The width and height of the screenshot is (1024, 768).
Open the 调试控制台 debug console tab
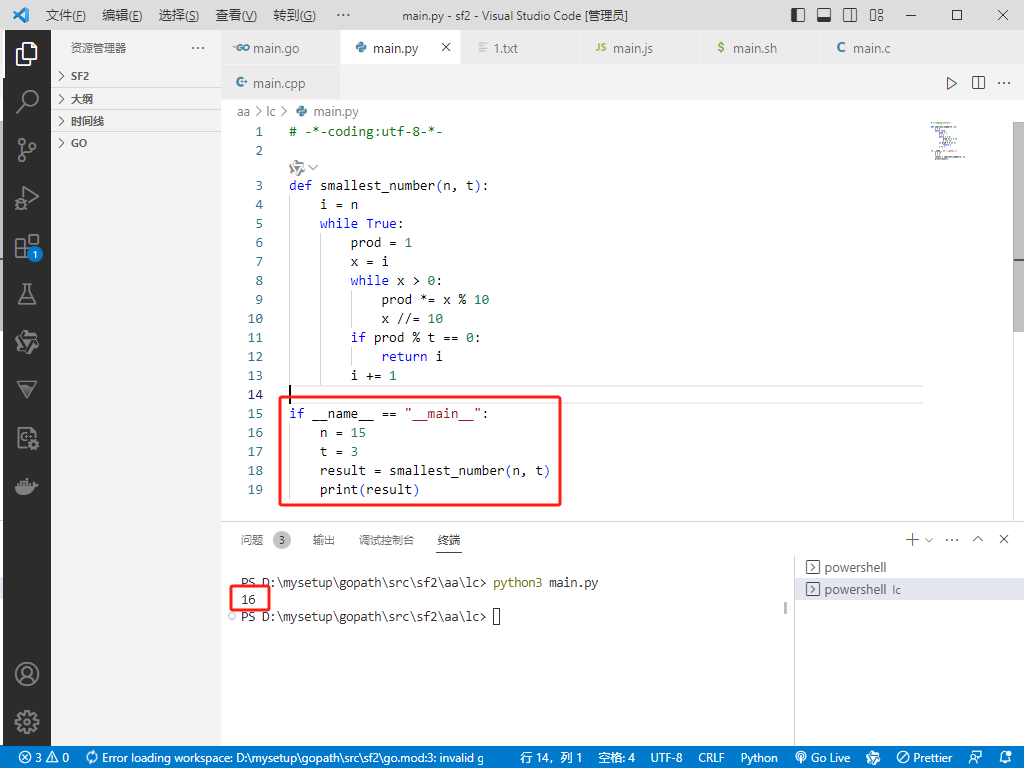[386, 540]
